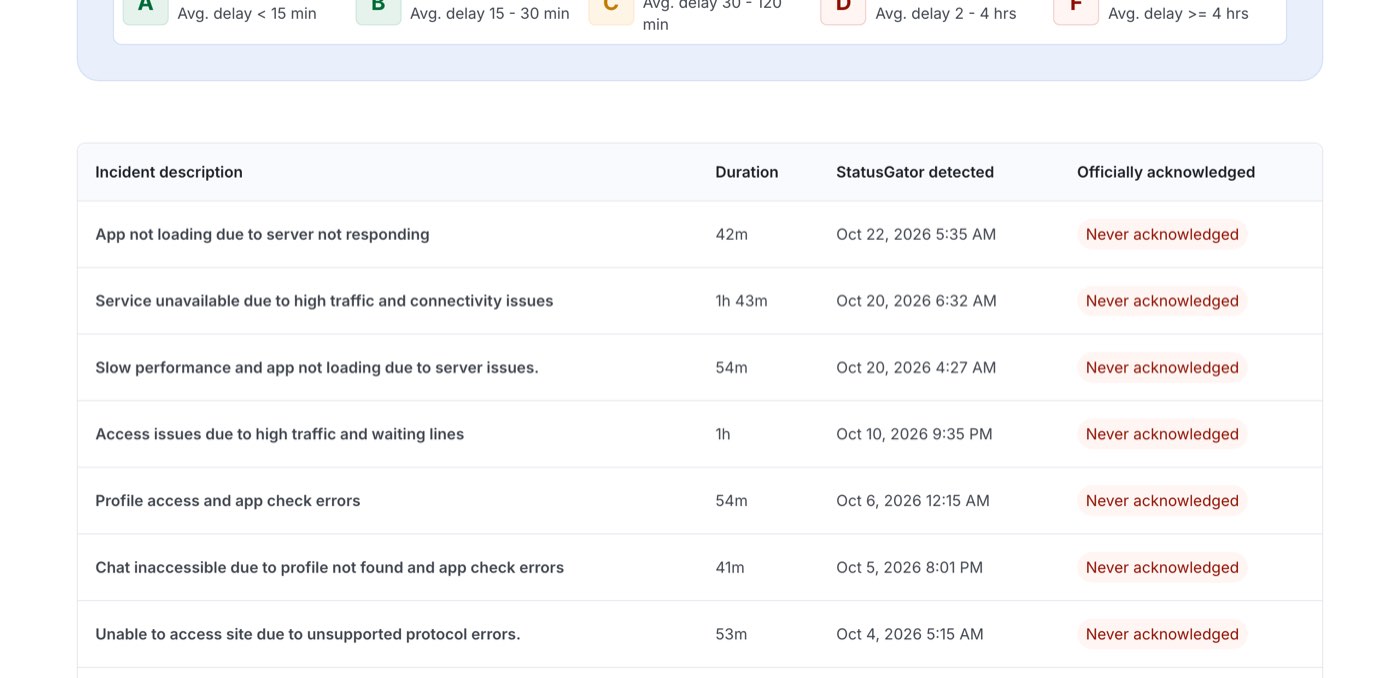Click 'Avg. delay >= 4 hrs' text
This screenshot has height=678, width=1400.
1178,14
